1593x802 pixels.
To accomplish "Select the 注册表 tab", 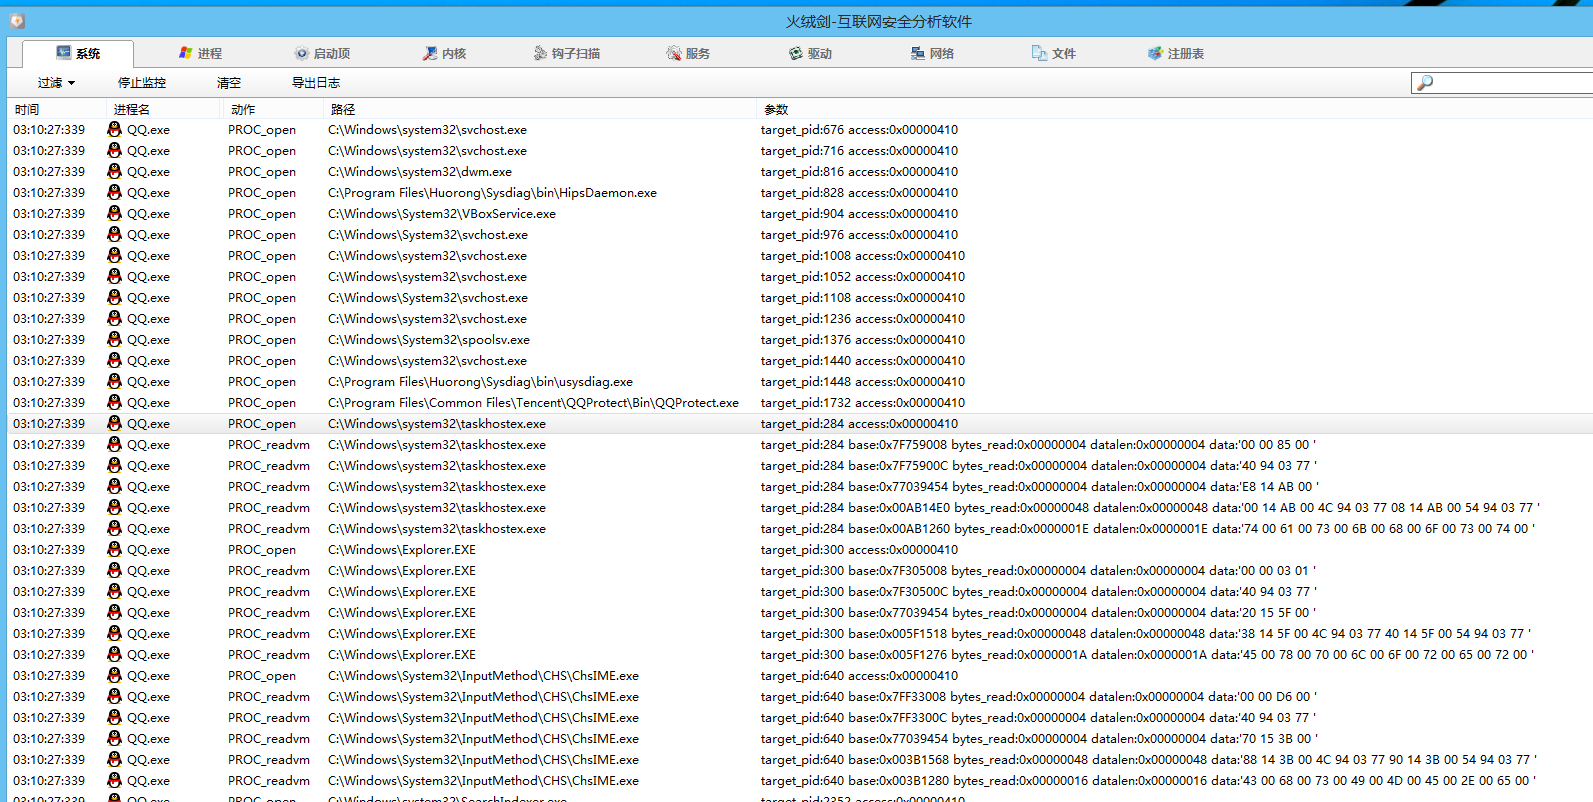I will point(1176,53).
